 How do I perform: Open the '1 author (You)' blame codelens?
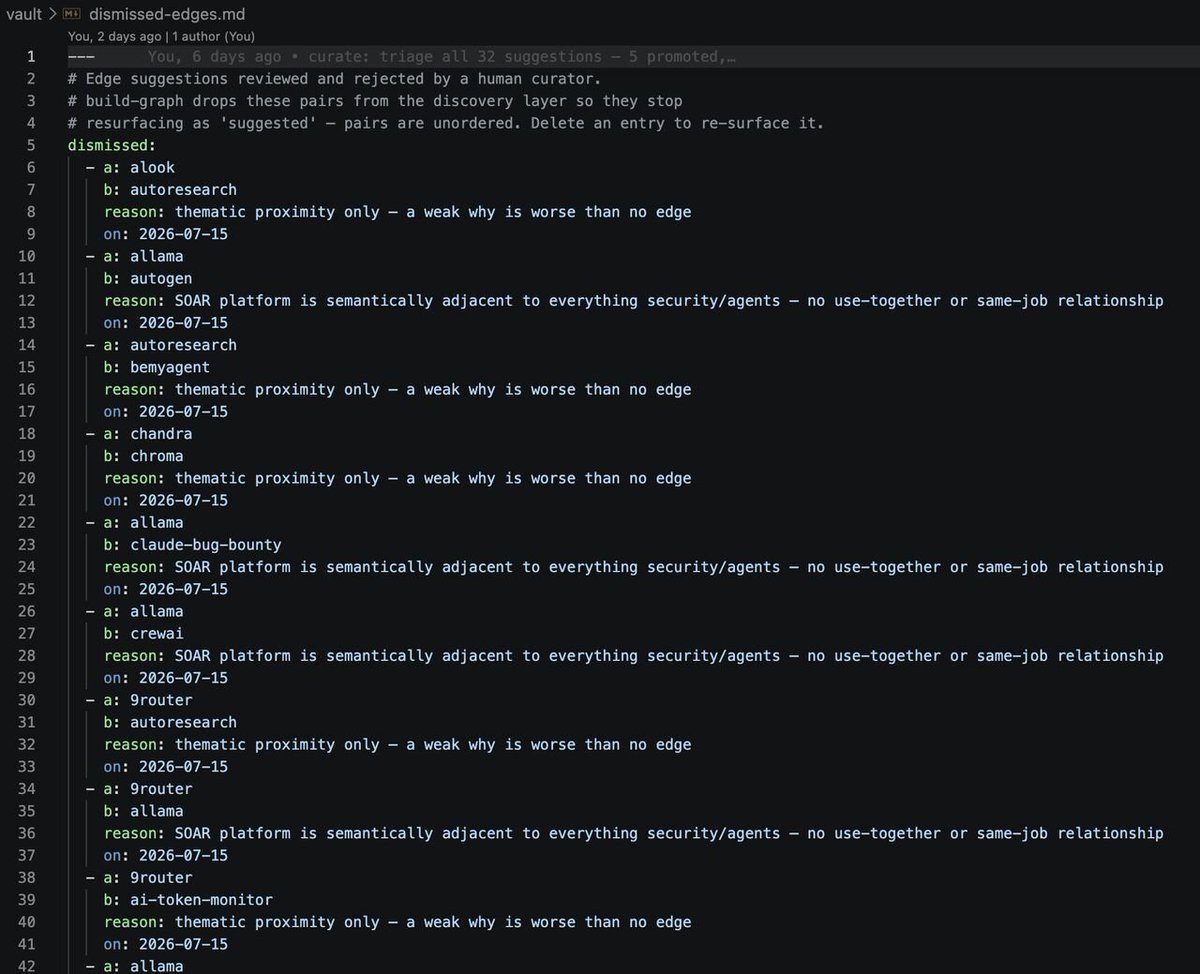click(x=213, y=36)
